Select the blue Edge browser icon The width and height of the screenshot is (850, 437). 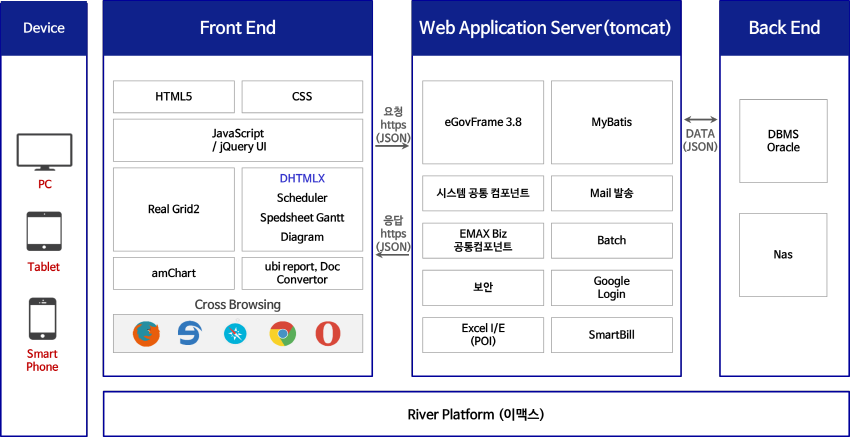coord(190,334)
